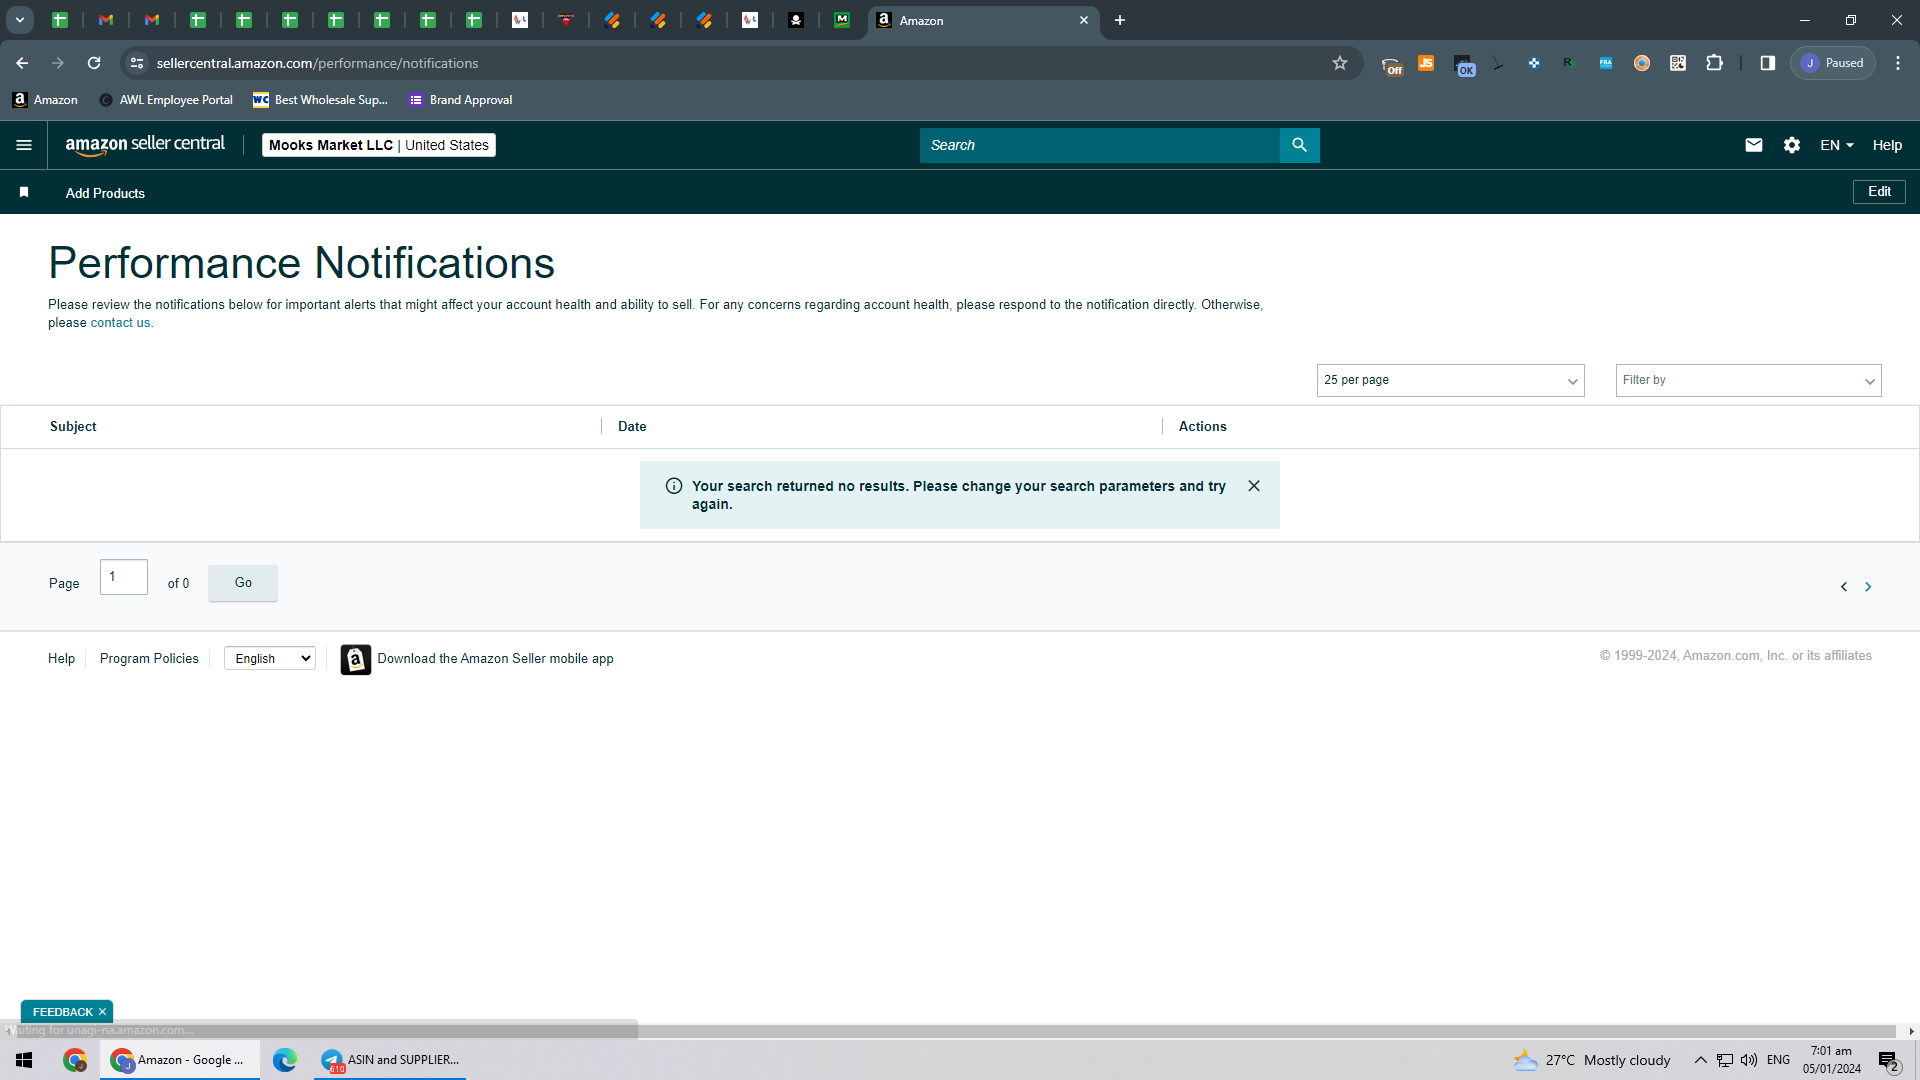The height and width of the screenshot is (1080, 1920).
Task: Click the Help link in header
Action: [1887, 145]
